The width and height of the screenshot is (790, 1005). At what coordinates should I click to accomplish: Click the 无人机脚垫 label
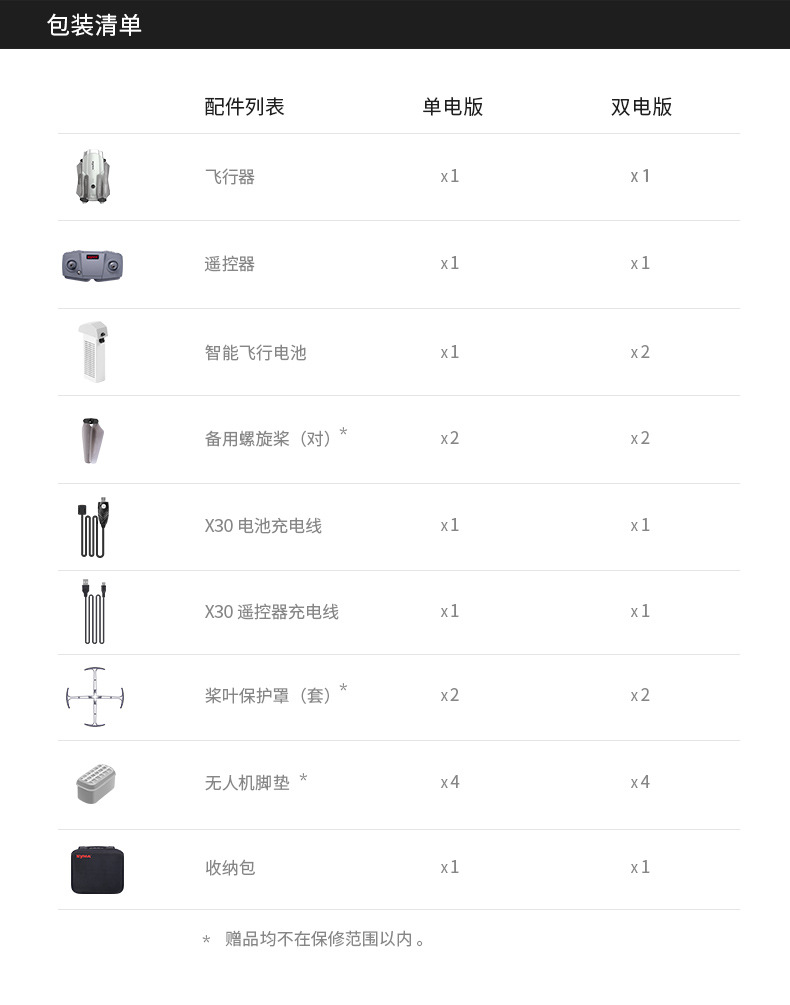[x=248, y=782]
